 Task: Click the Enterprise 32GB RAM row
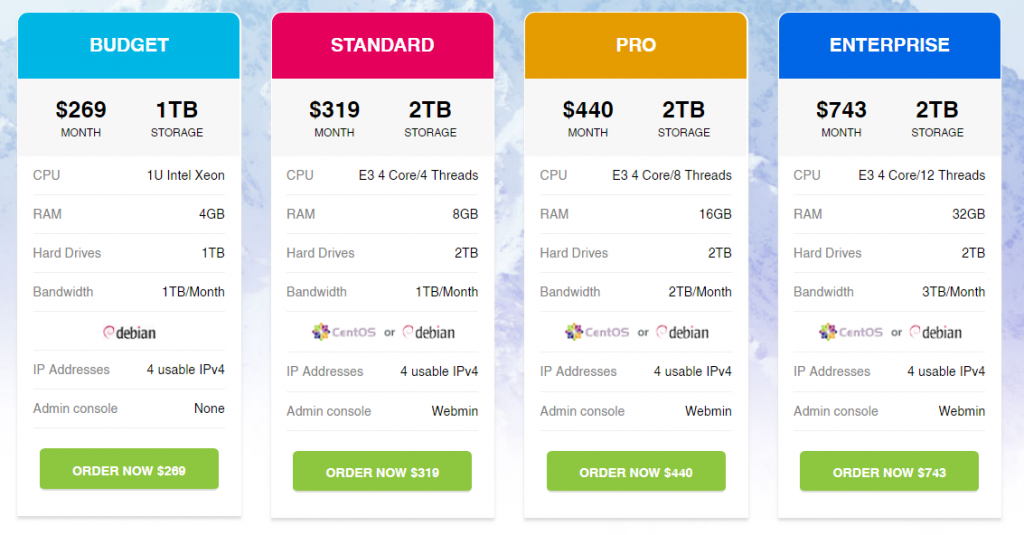[x=889, y=214]
